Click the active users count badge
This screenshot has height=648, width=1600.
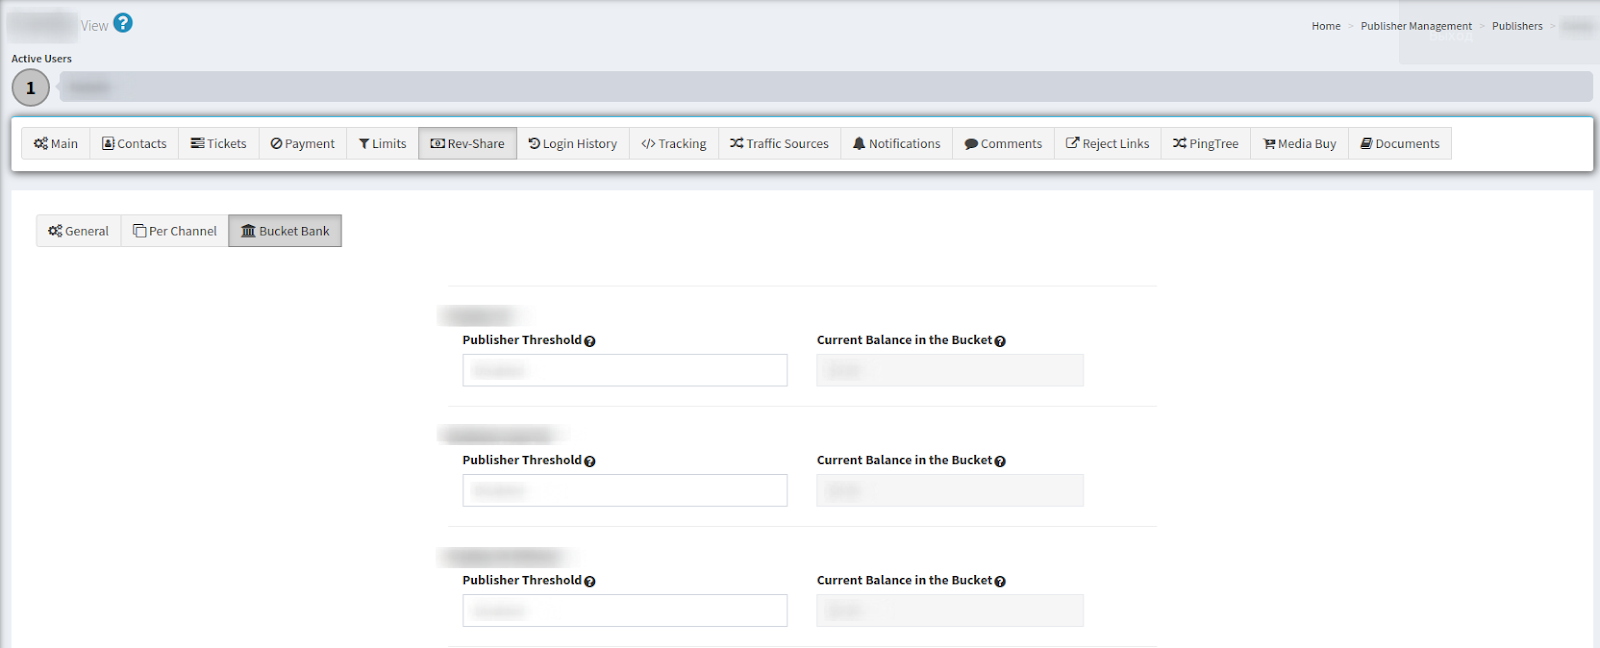[30, 88]
